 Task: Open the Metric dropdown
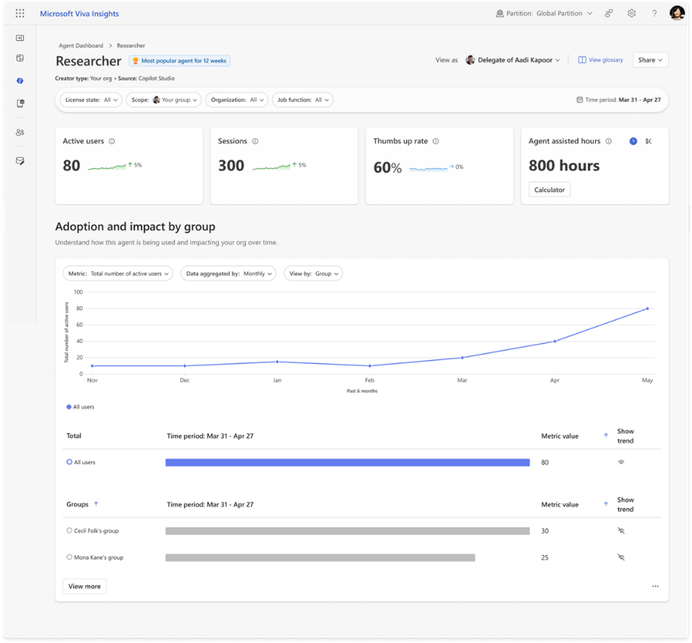point(118,274)
